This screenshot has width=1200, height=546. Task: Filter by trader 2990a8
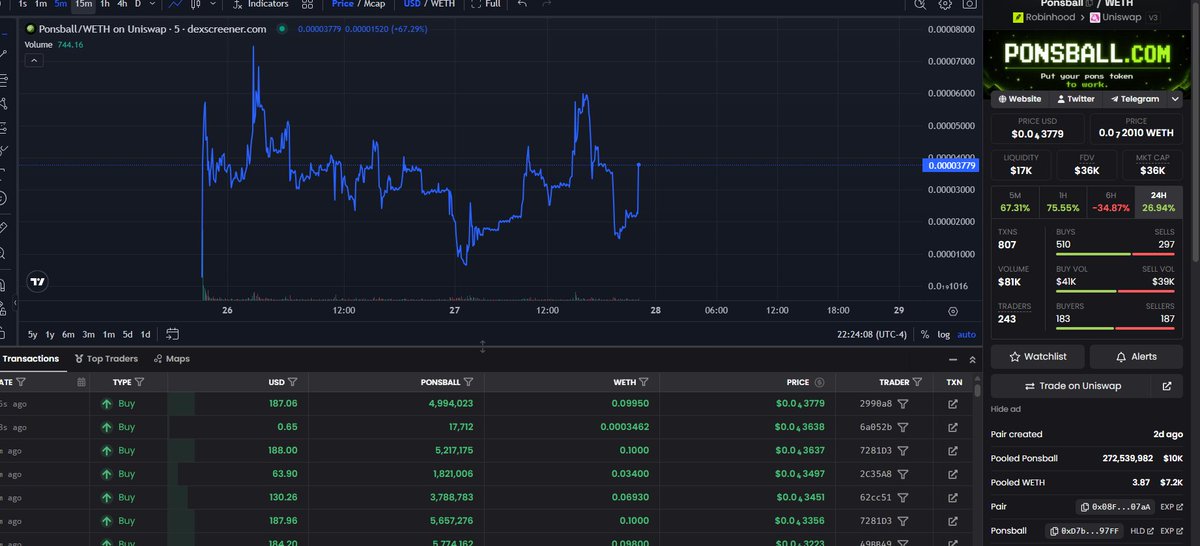coord(903,404)
